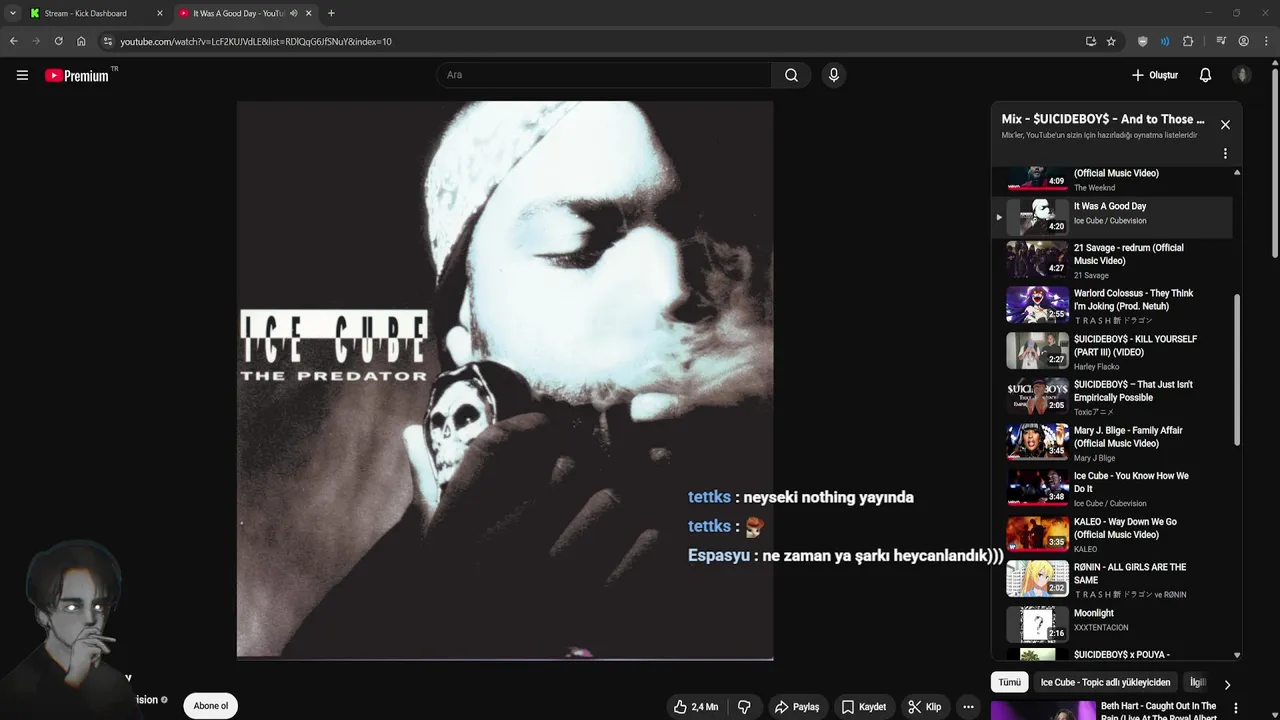Save video with Kaydet button
The height and width of the screenshot is (720, 1280).
tap(863, 707)
